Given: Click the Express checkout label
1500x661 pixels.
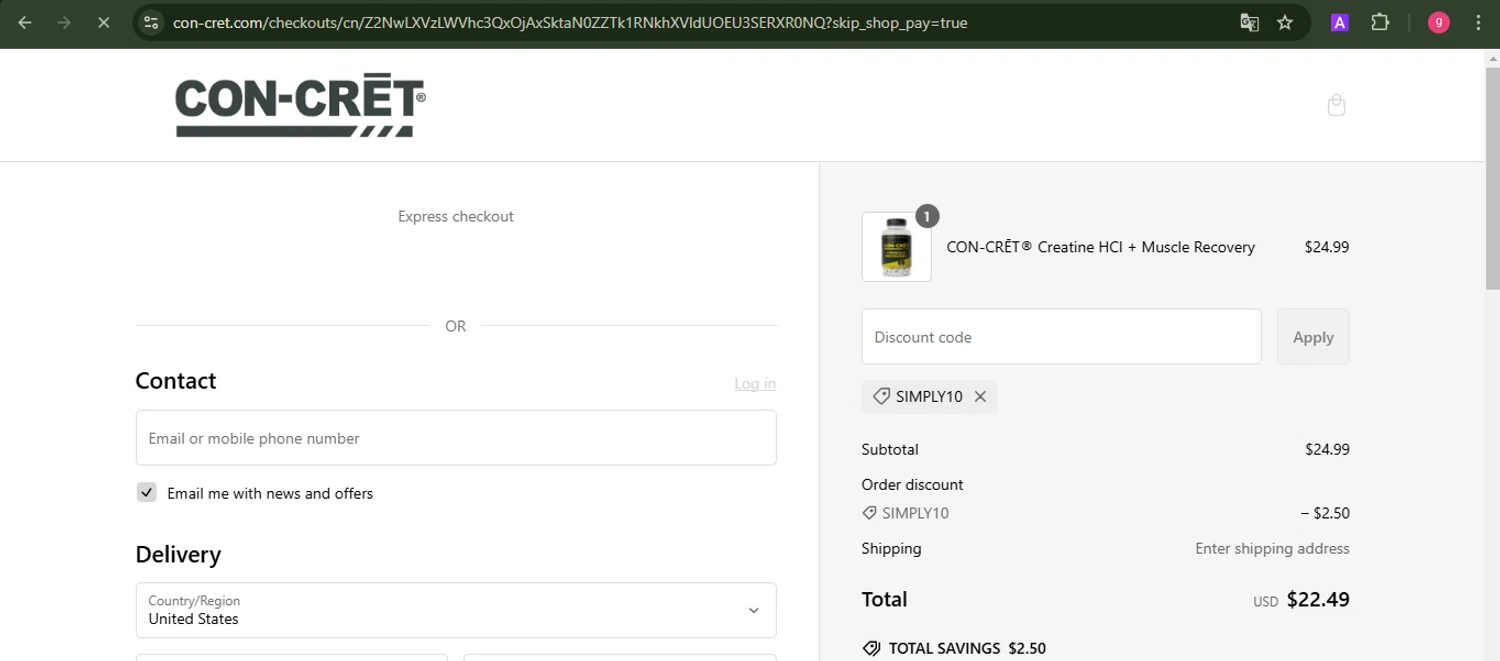Looking at the screenshot, I should pyautogui.click(x=456, y=216).
